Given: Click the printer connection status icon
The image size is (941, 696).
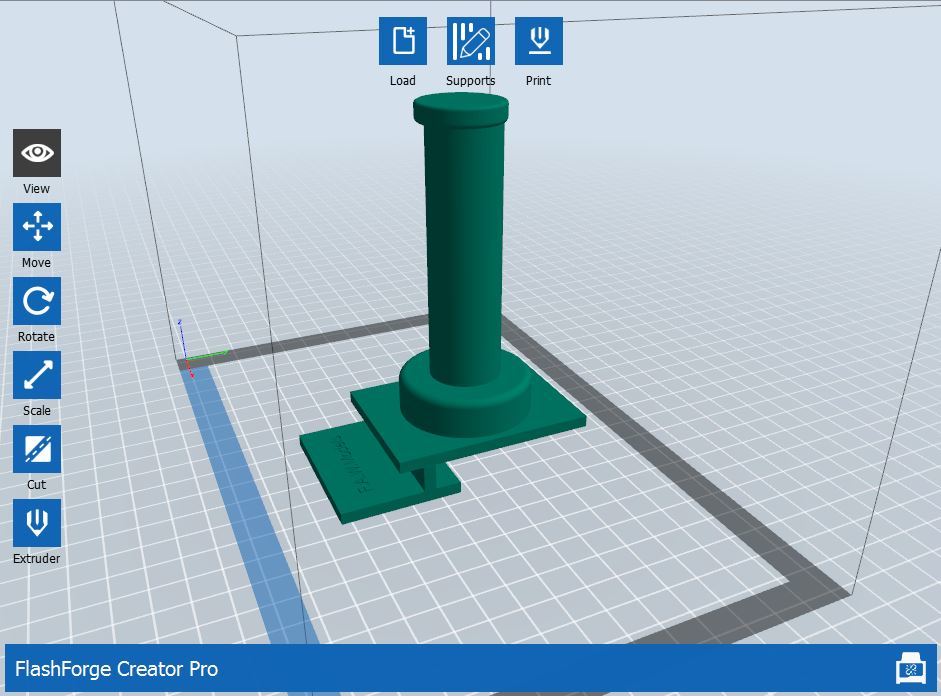Looking at the screenshot, I should click(x=911, y=668).
